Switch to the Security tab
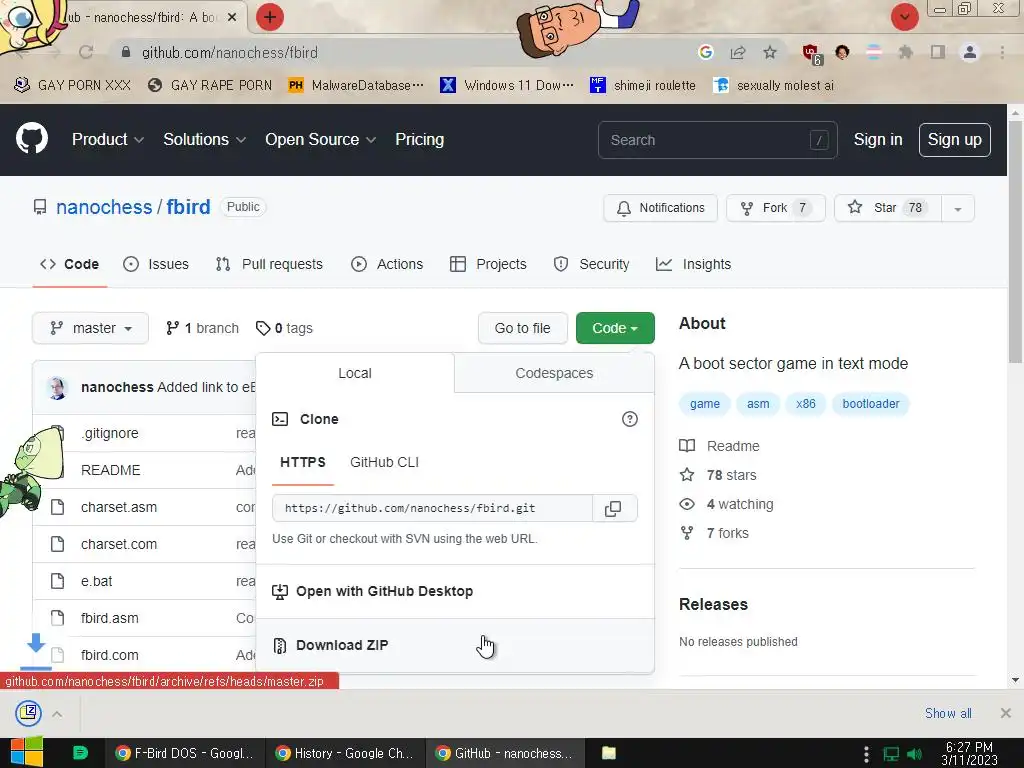Viewport: 1024px width, 768px height. click(x=592, y=264)
